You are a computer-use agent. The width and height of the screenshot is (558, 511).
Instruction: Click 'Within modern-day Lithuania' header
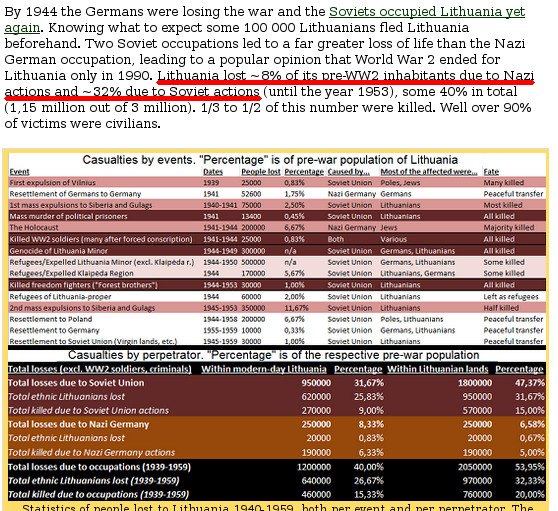(264, 369)
